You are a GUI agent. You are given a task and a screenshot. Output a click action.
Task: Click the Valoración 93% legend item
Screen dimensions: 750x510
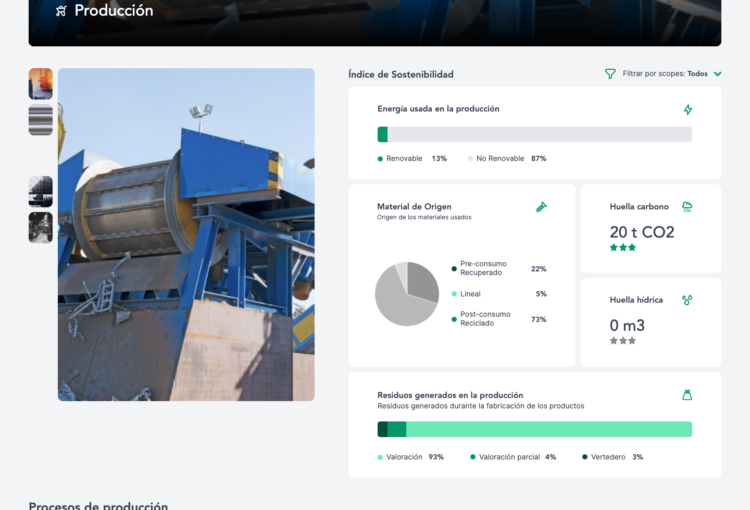[411, 457]
